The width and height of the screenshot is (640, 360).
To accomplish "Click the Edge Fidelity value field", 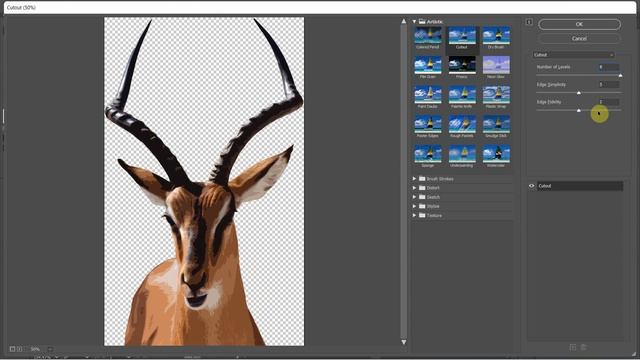I will 608,102.
